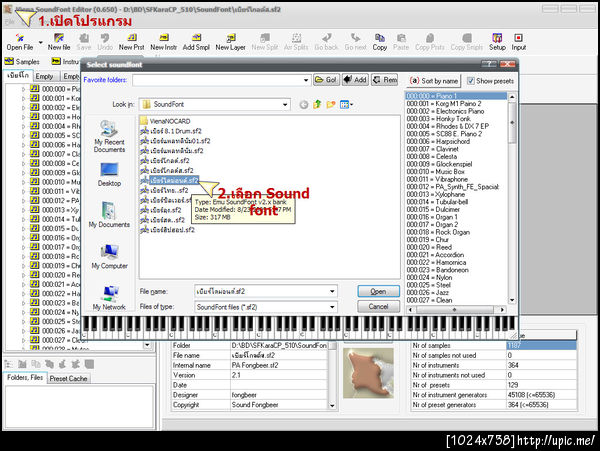Switch to the Folders, Files tab

tap(25, 378)
